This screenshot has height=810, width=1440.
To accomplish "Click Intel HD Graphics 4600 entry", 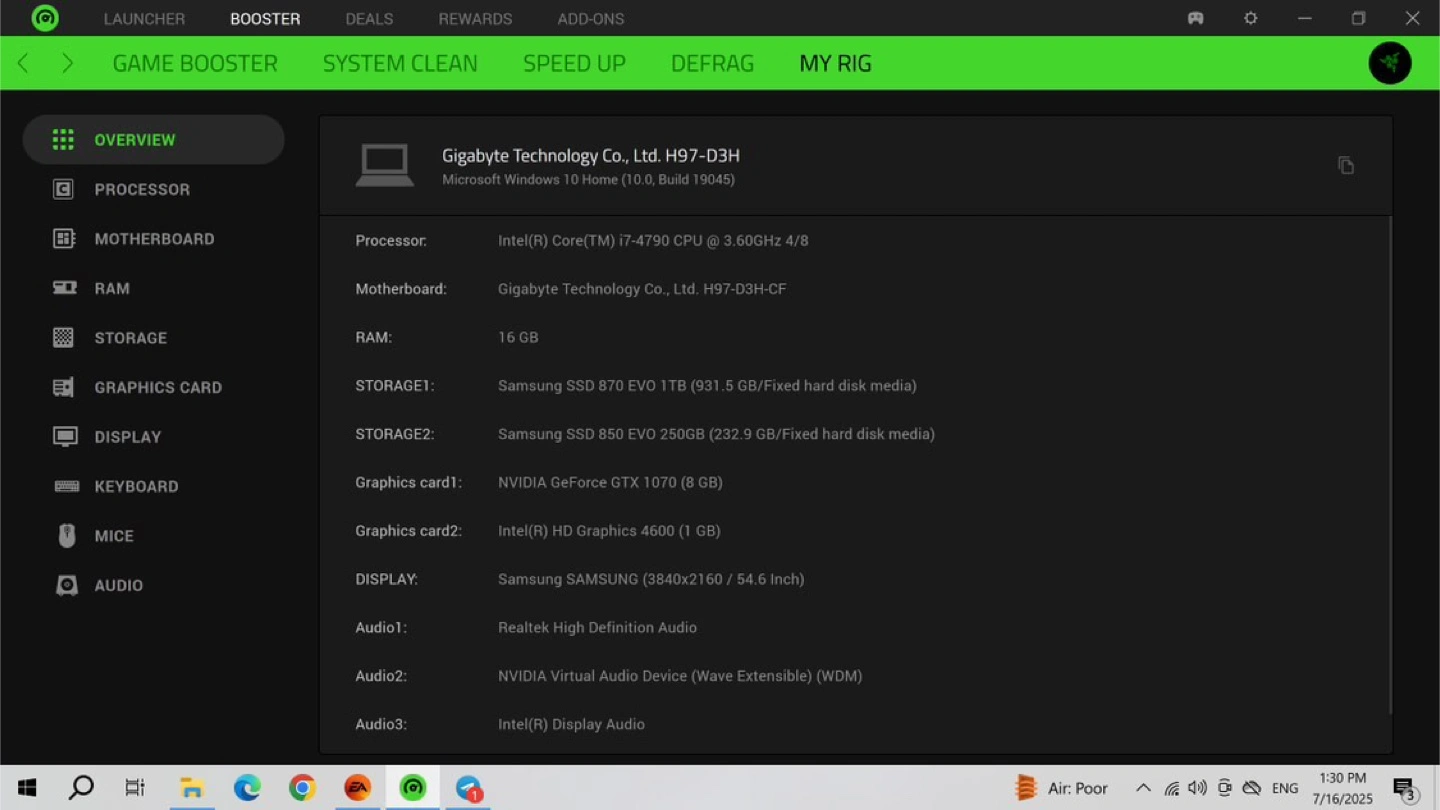I will point(609,531).
